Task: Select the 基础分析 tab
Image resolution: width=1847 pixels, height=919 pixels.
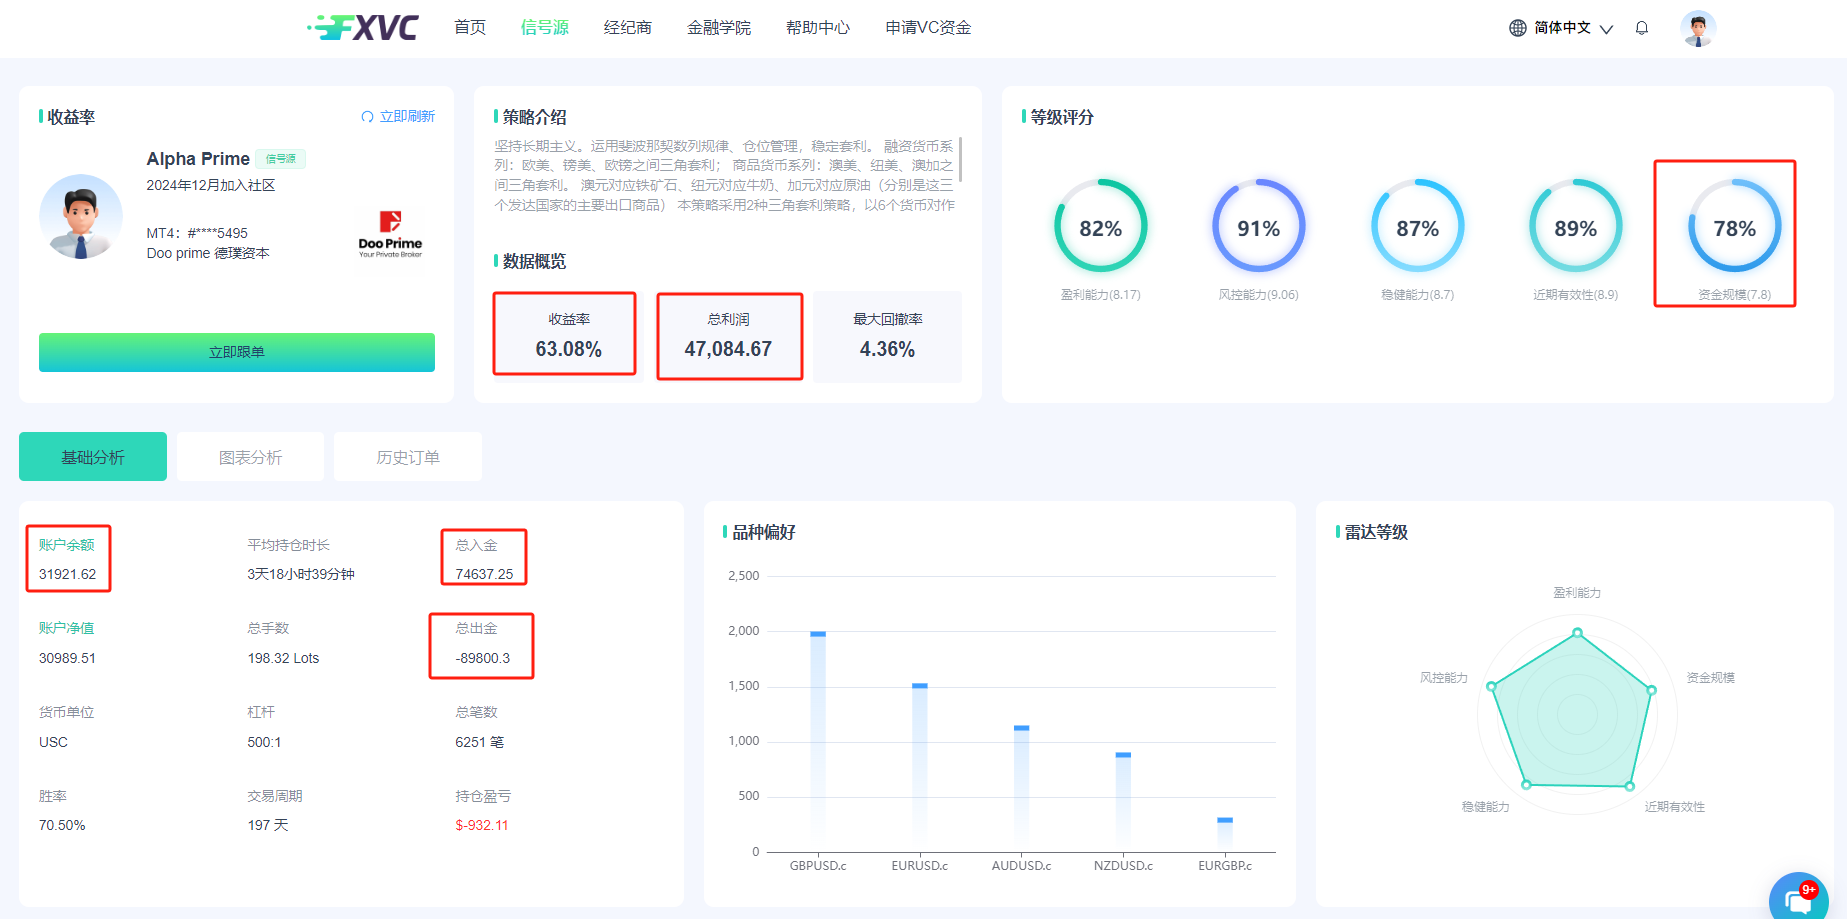Action: [93, 457]
